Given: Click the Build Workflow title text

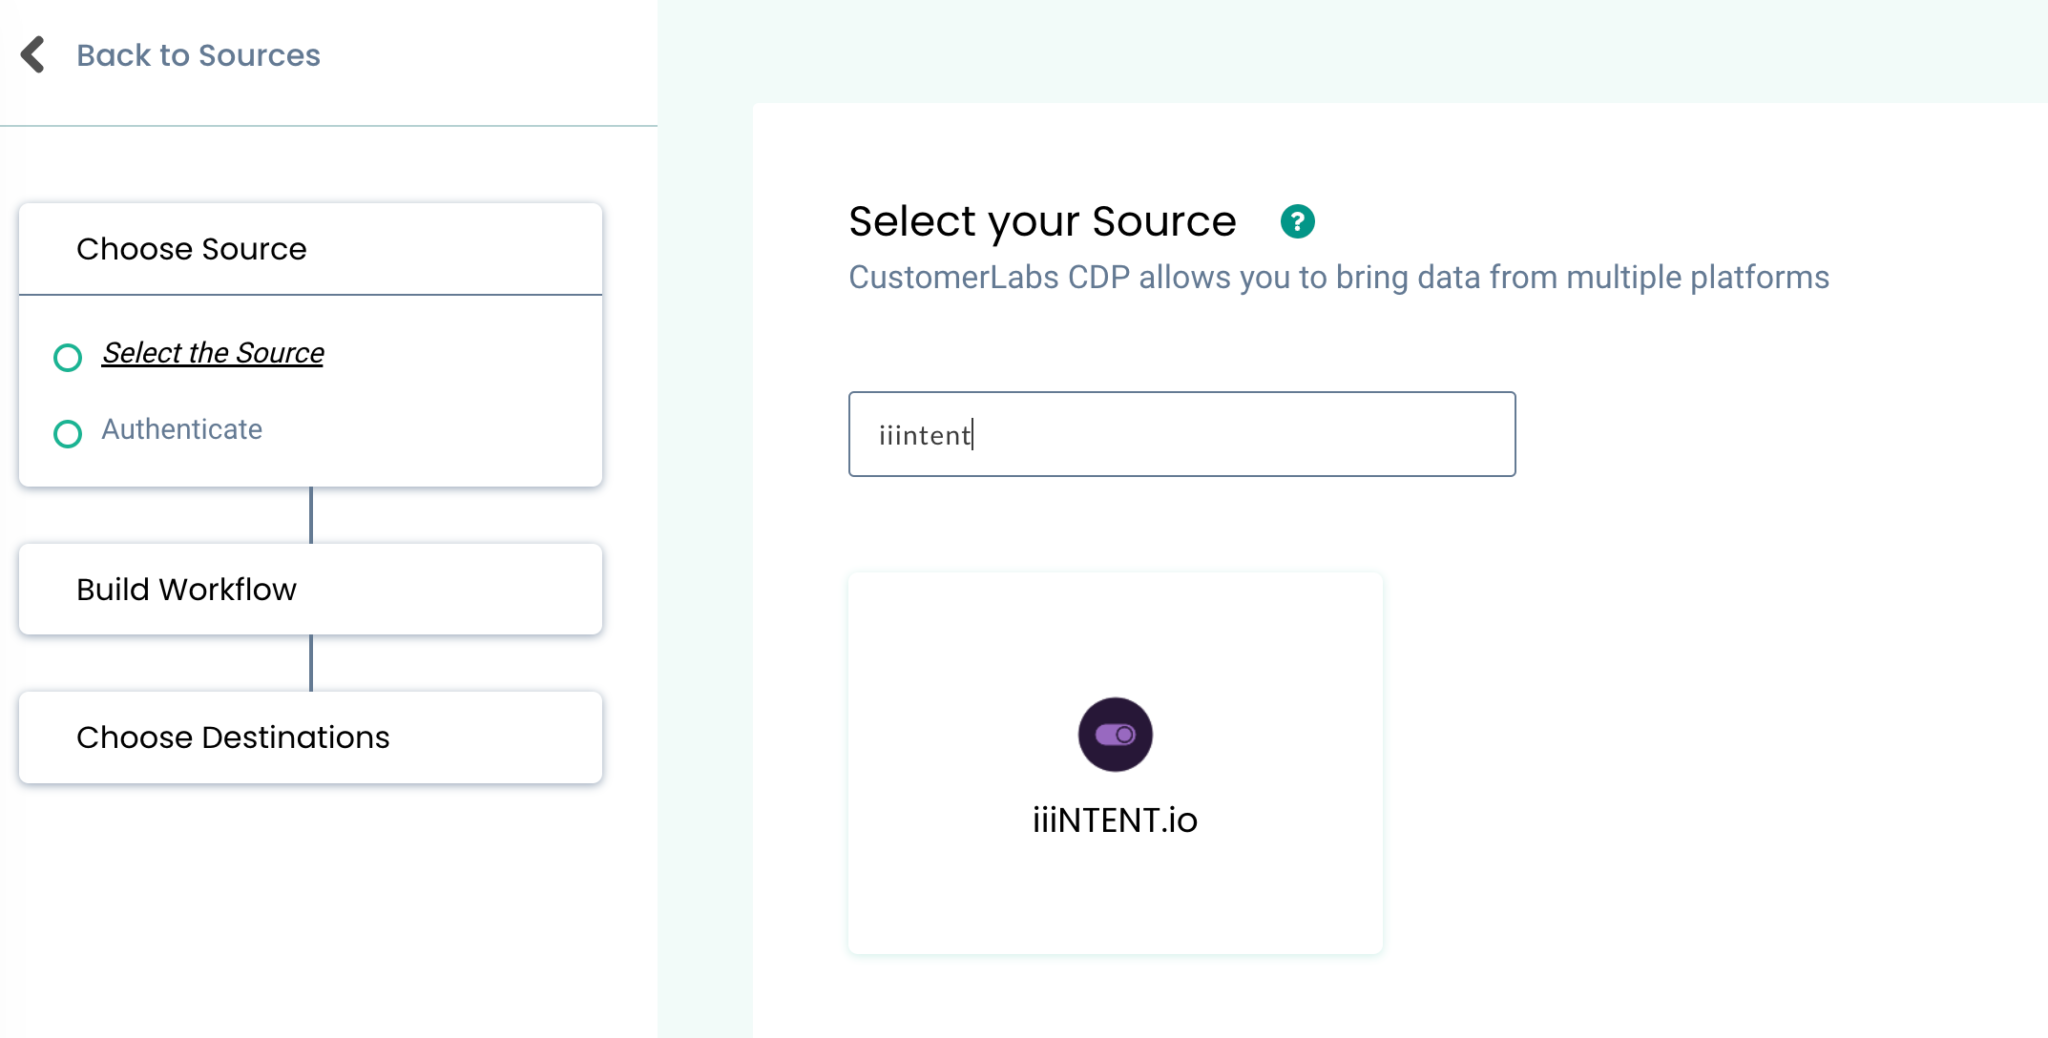Looking at the screenshot, I should (x=186, y=589).
